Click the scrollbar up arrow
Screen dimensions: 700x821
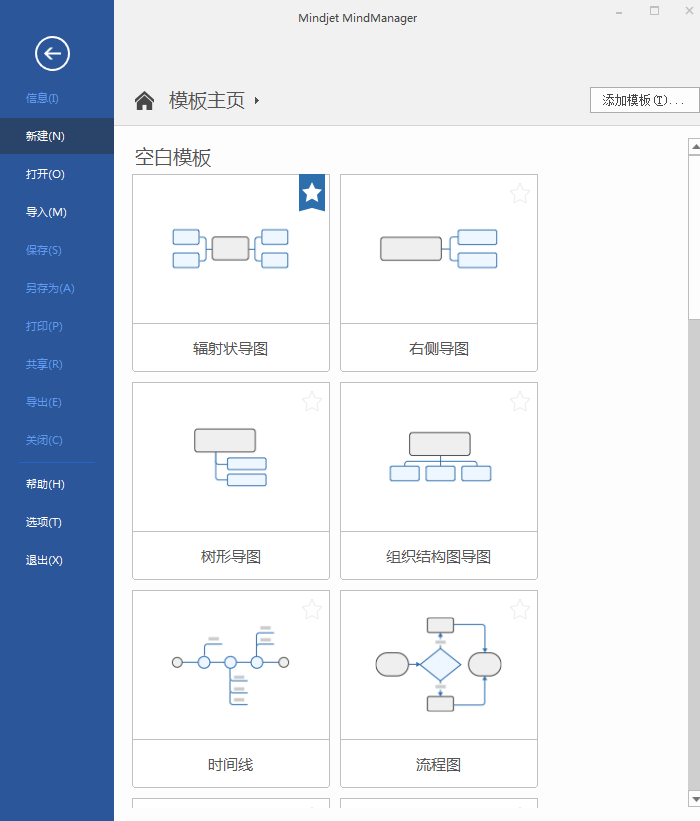pos(694,147)
